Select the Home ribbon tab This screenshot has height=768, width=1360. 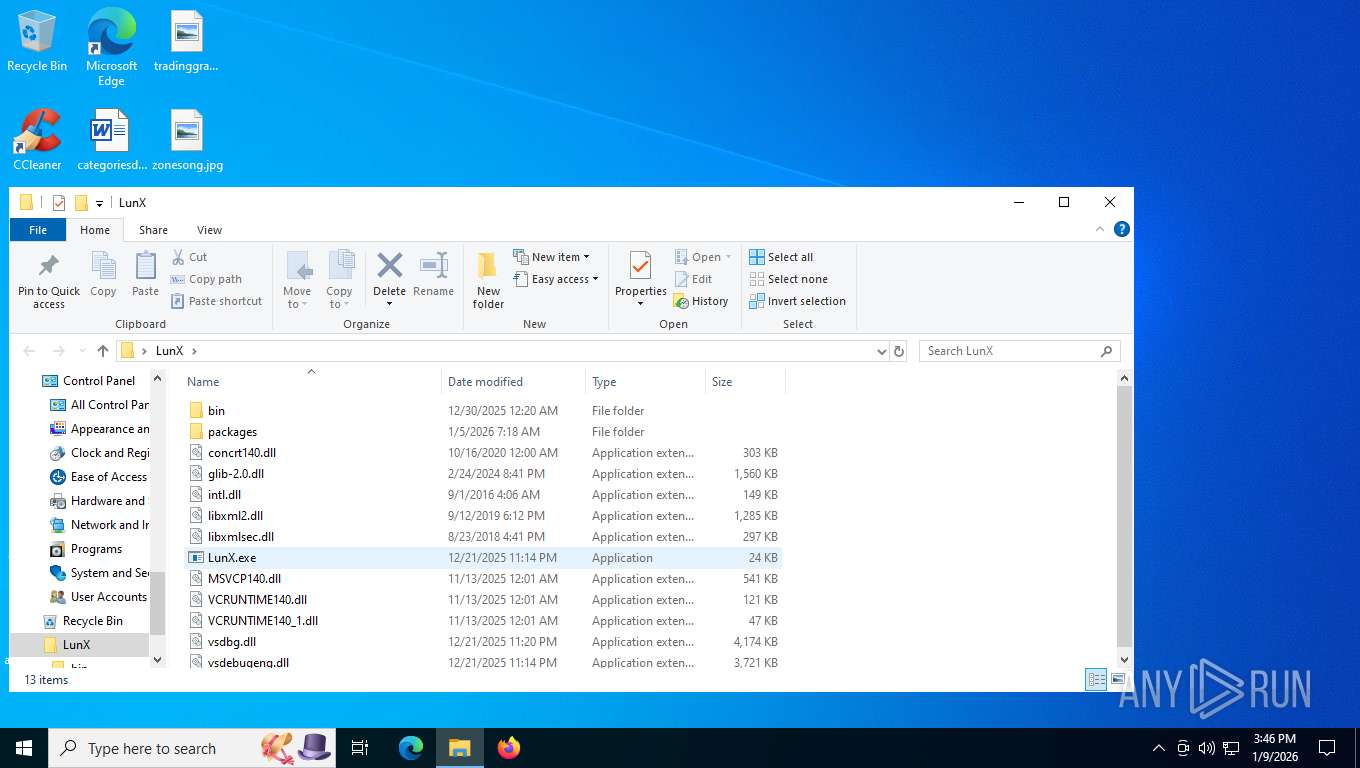(x=95, y=230)
